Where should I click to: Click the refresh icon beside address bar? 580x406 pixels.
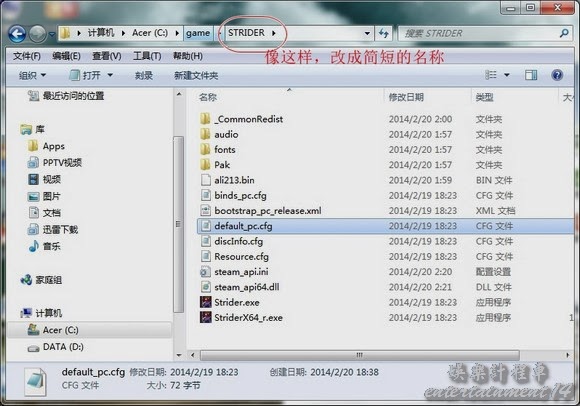point(384,34)
